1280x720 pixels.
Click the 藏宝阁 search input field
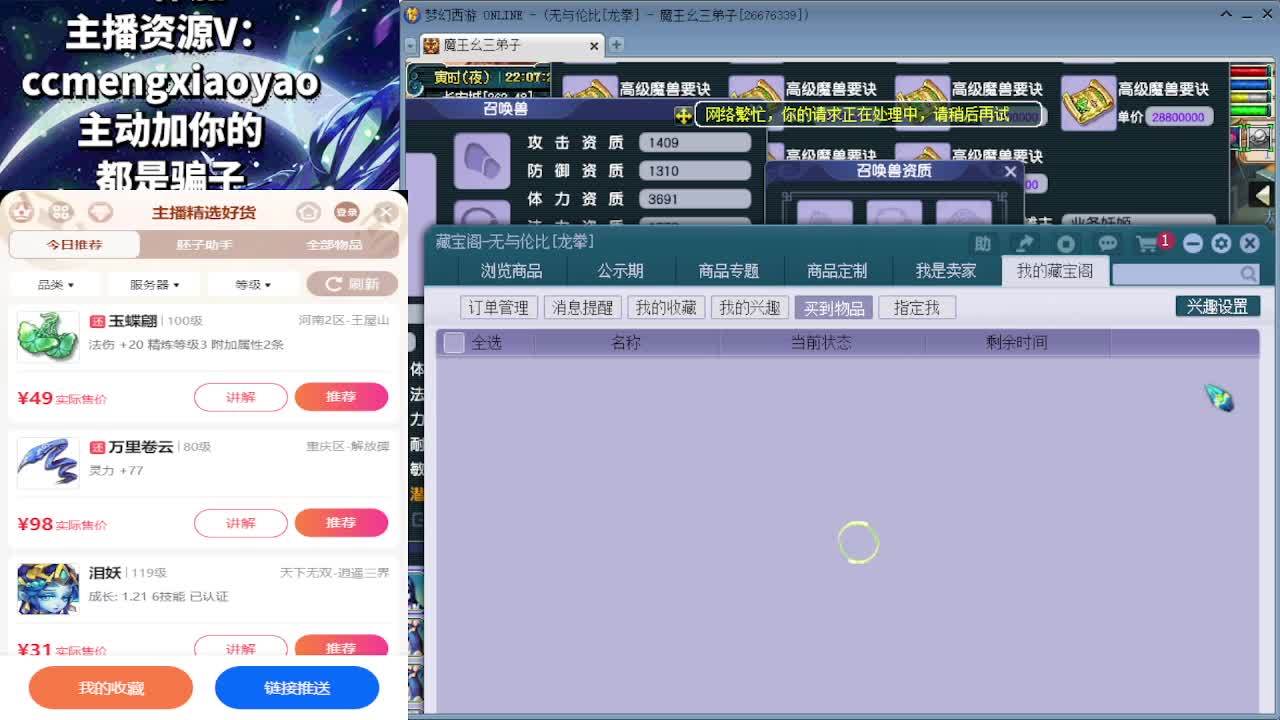(1176, 273)
